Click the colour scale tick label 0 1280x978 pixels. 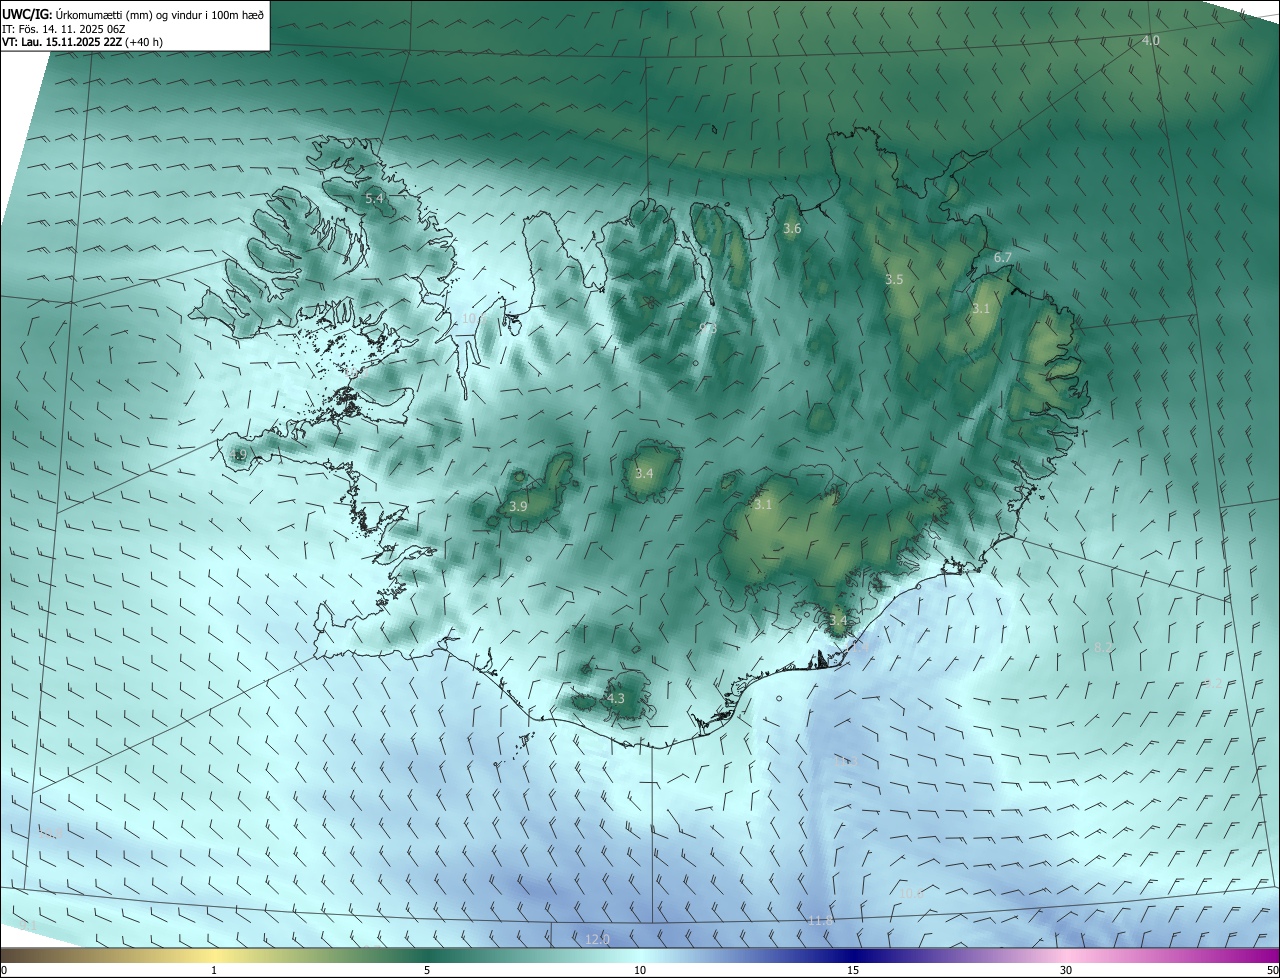[x=3, y=970]
